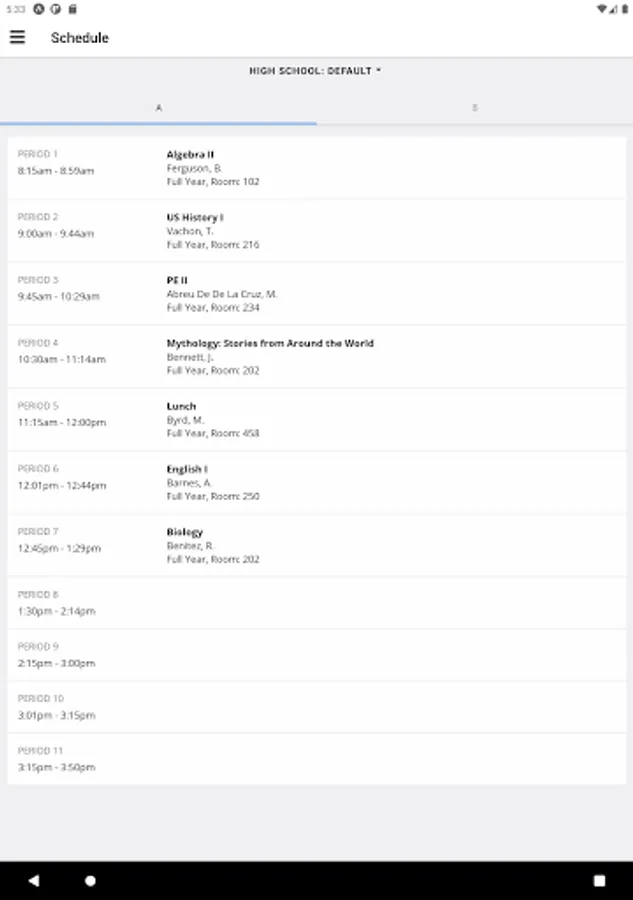Screen dimensions: 633x900
Task: Open the English I class
Action: (316, 483)
